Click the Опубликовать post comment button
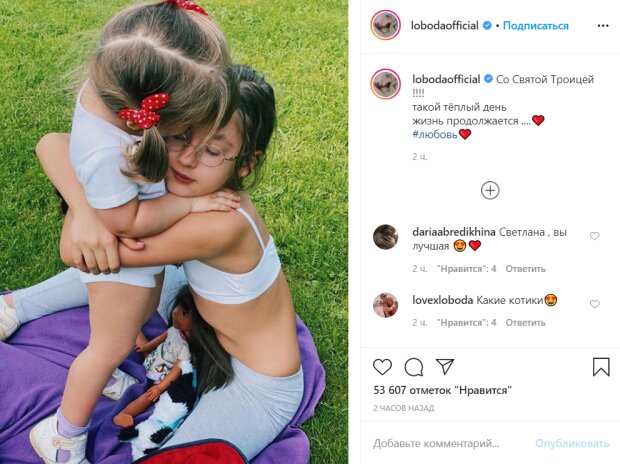Screen dimensions: 620x464 pyautogui.click(x=572, y=443)
